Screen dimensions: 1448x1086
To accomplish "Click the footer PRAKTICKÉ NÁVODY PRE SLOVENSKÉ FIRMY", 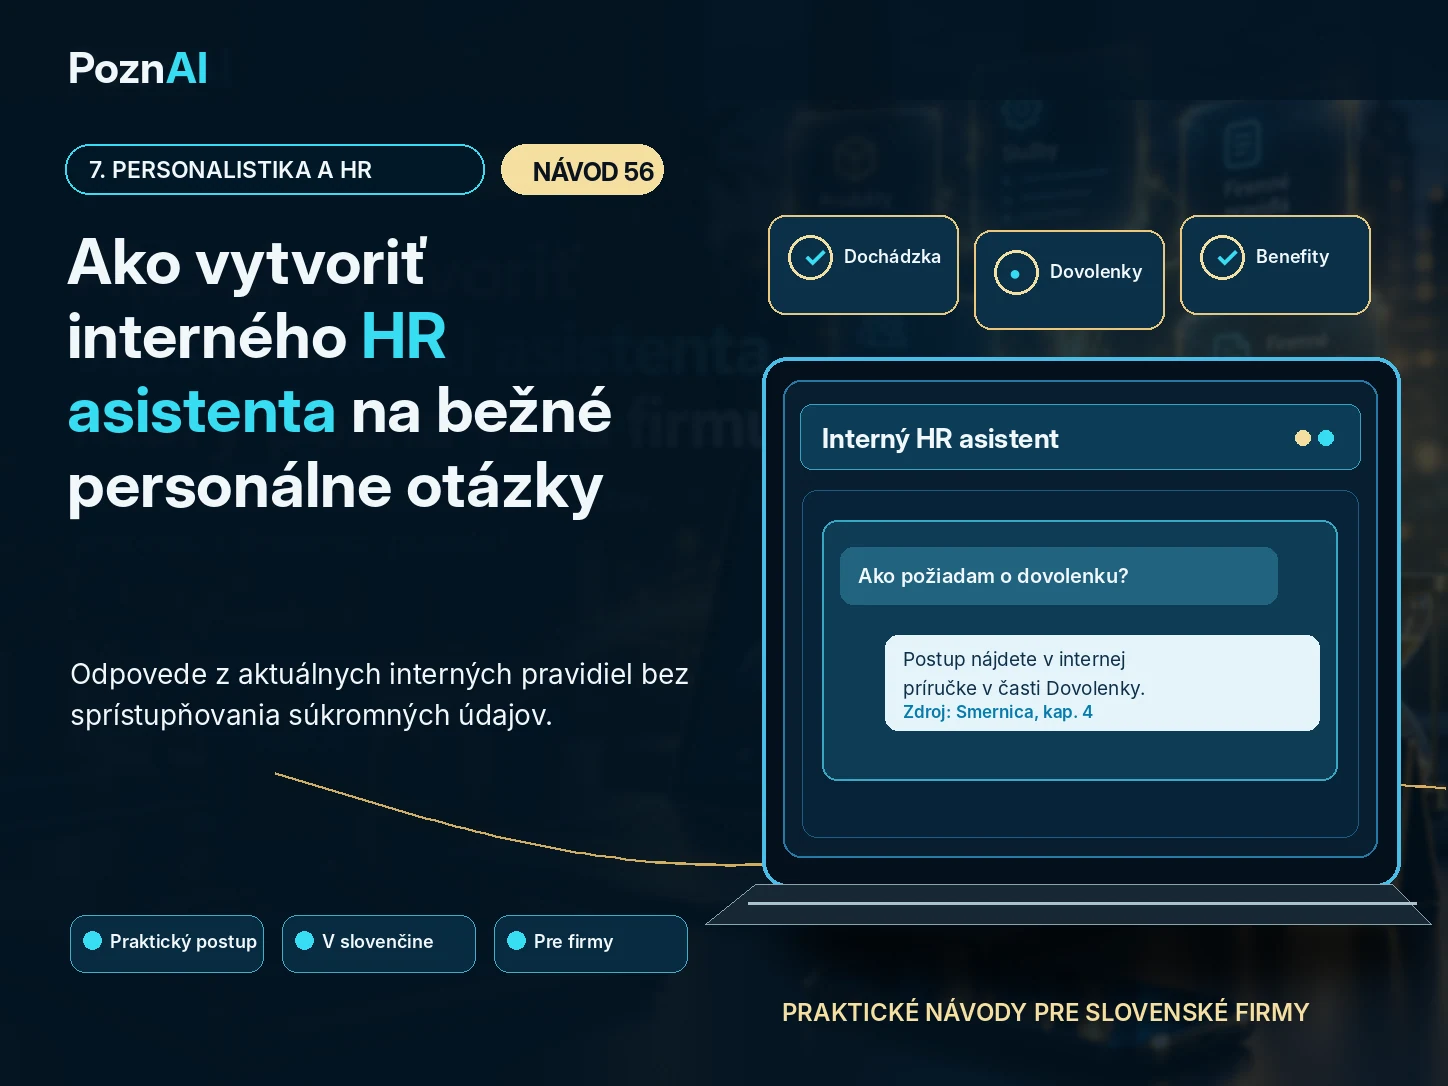I will coord(1045,1013).
